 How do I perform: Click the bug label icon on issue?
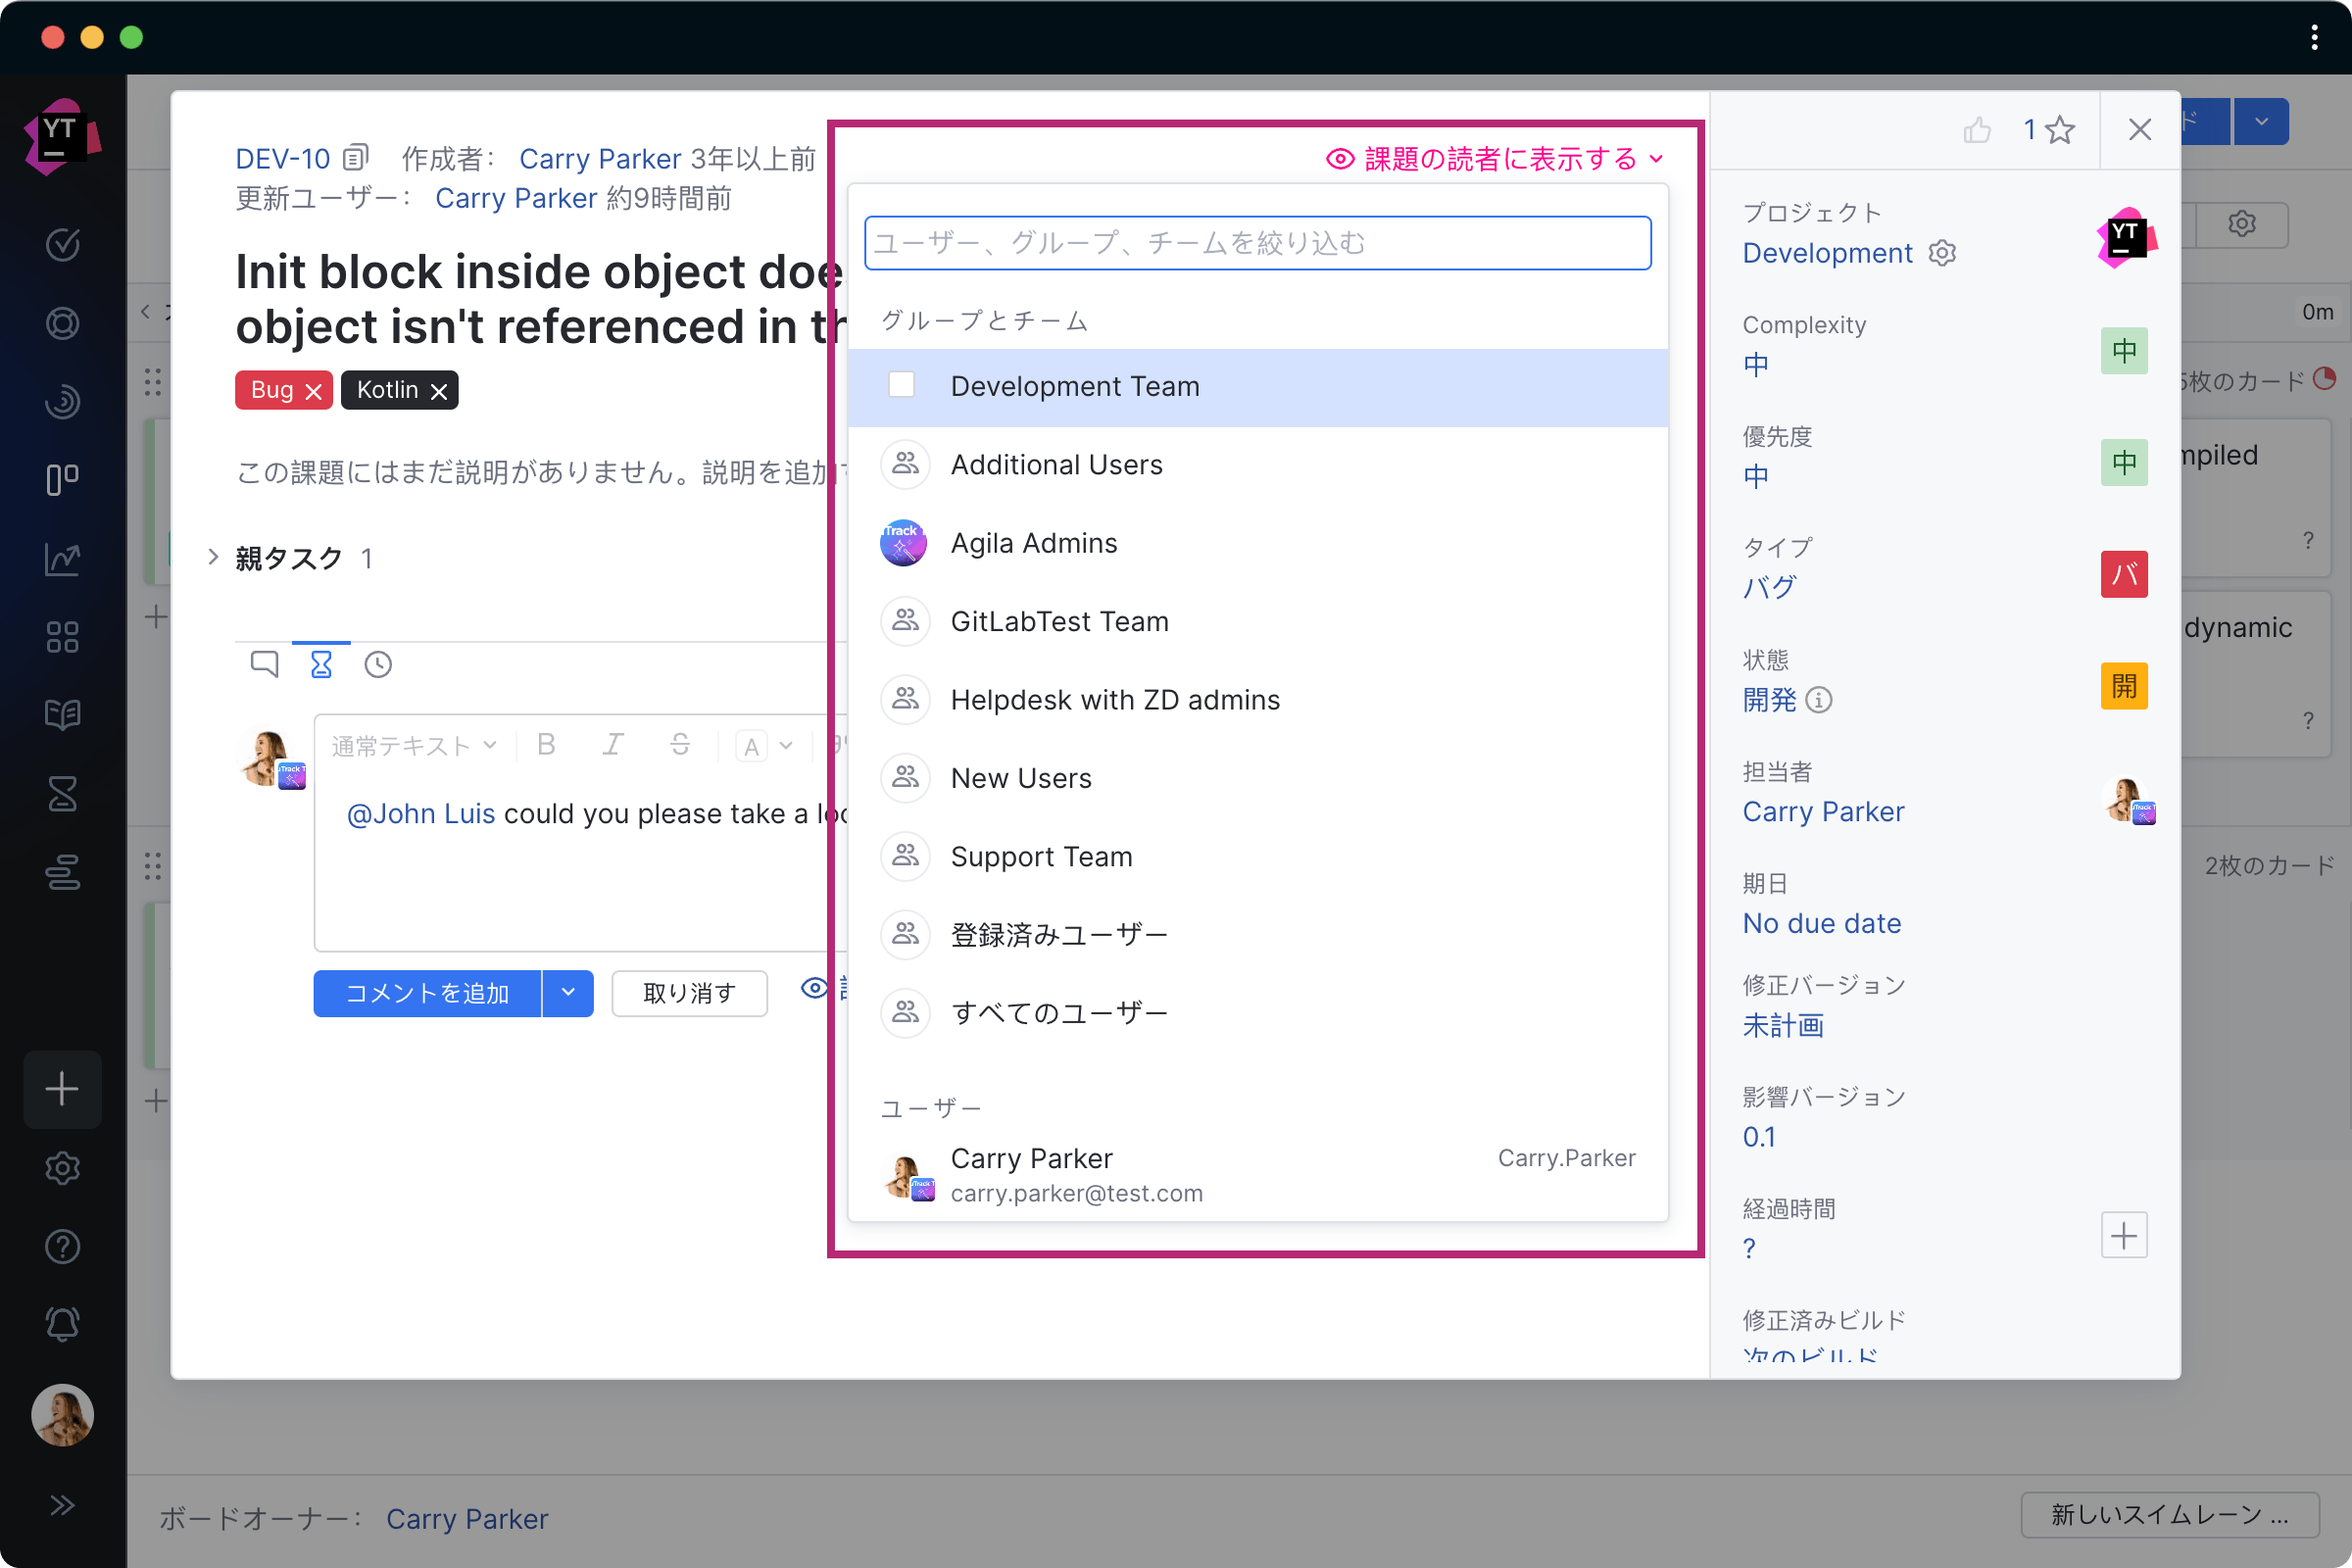(282, 390)
